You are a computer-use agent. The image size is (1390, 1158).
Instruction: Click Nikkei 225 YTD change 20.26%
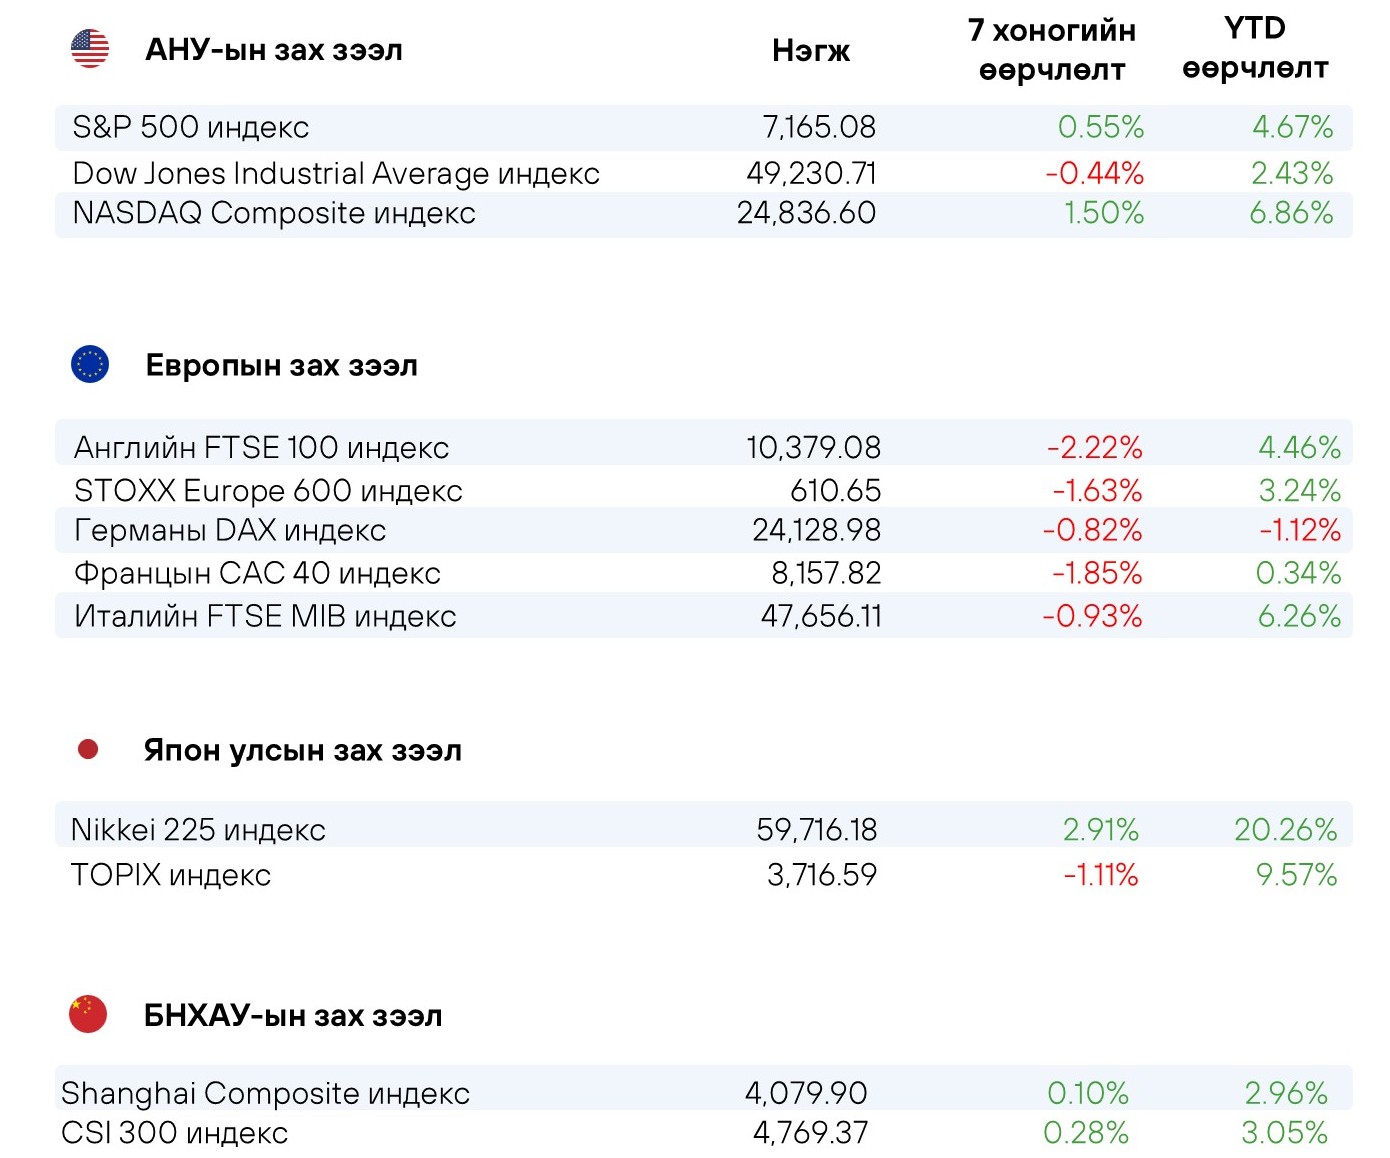pyautogui.click(x=1285, y=829)
